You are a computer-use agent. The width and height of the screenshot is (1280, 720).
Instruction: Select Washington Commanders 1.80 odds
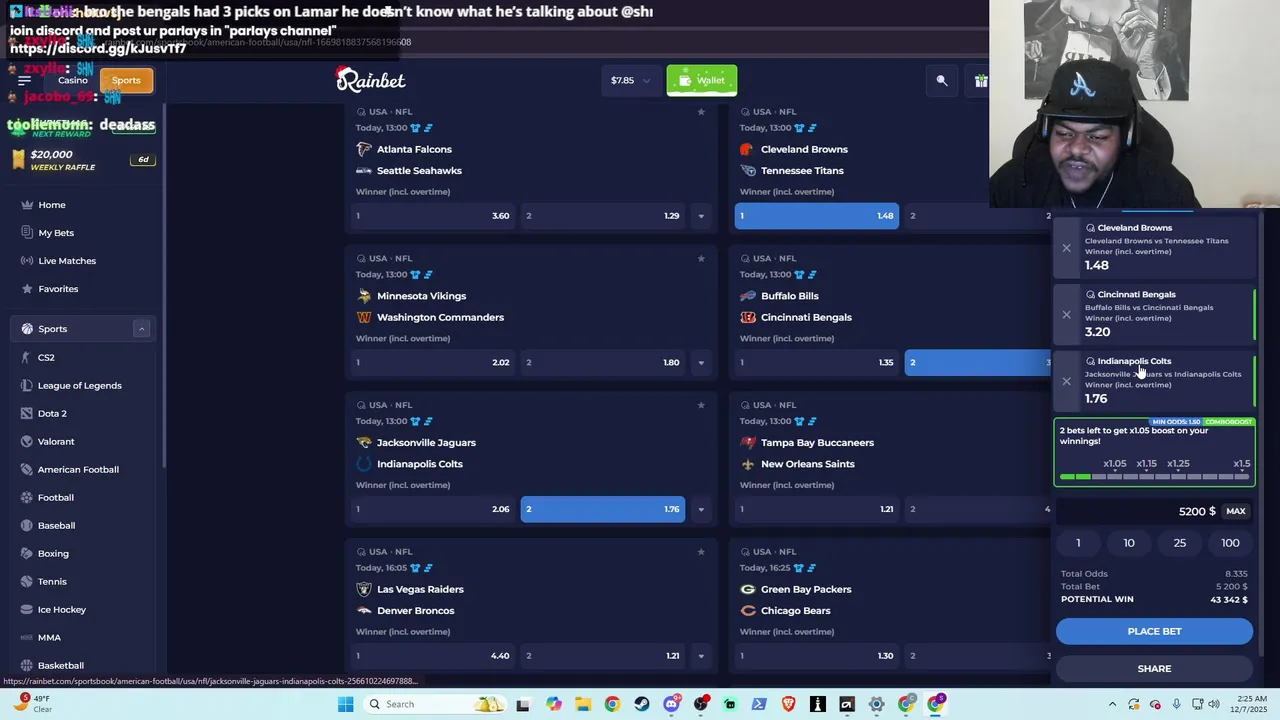602,362
